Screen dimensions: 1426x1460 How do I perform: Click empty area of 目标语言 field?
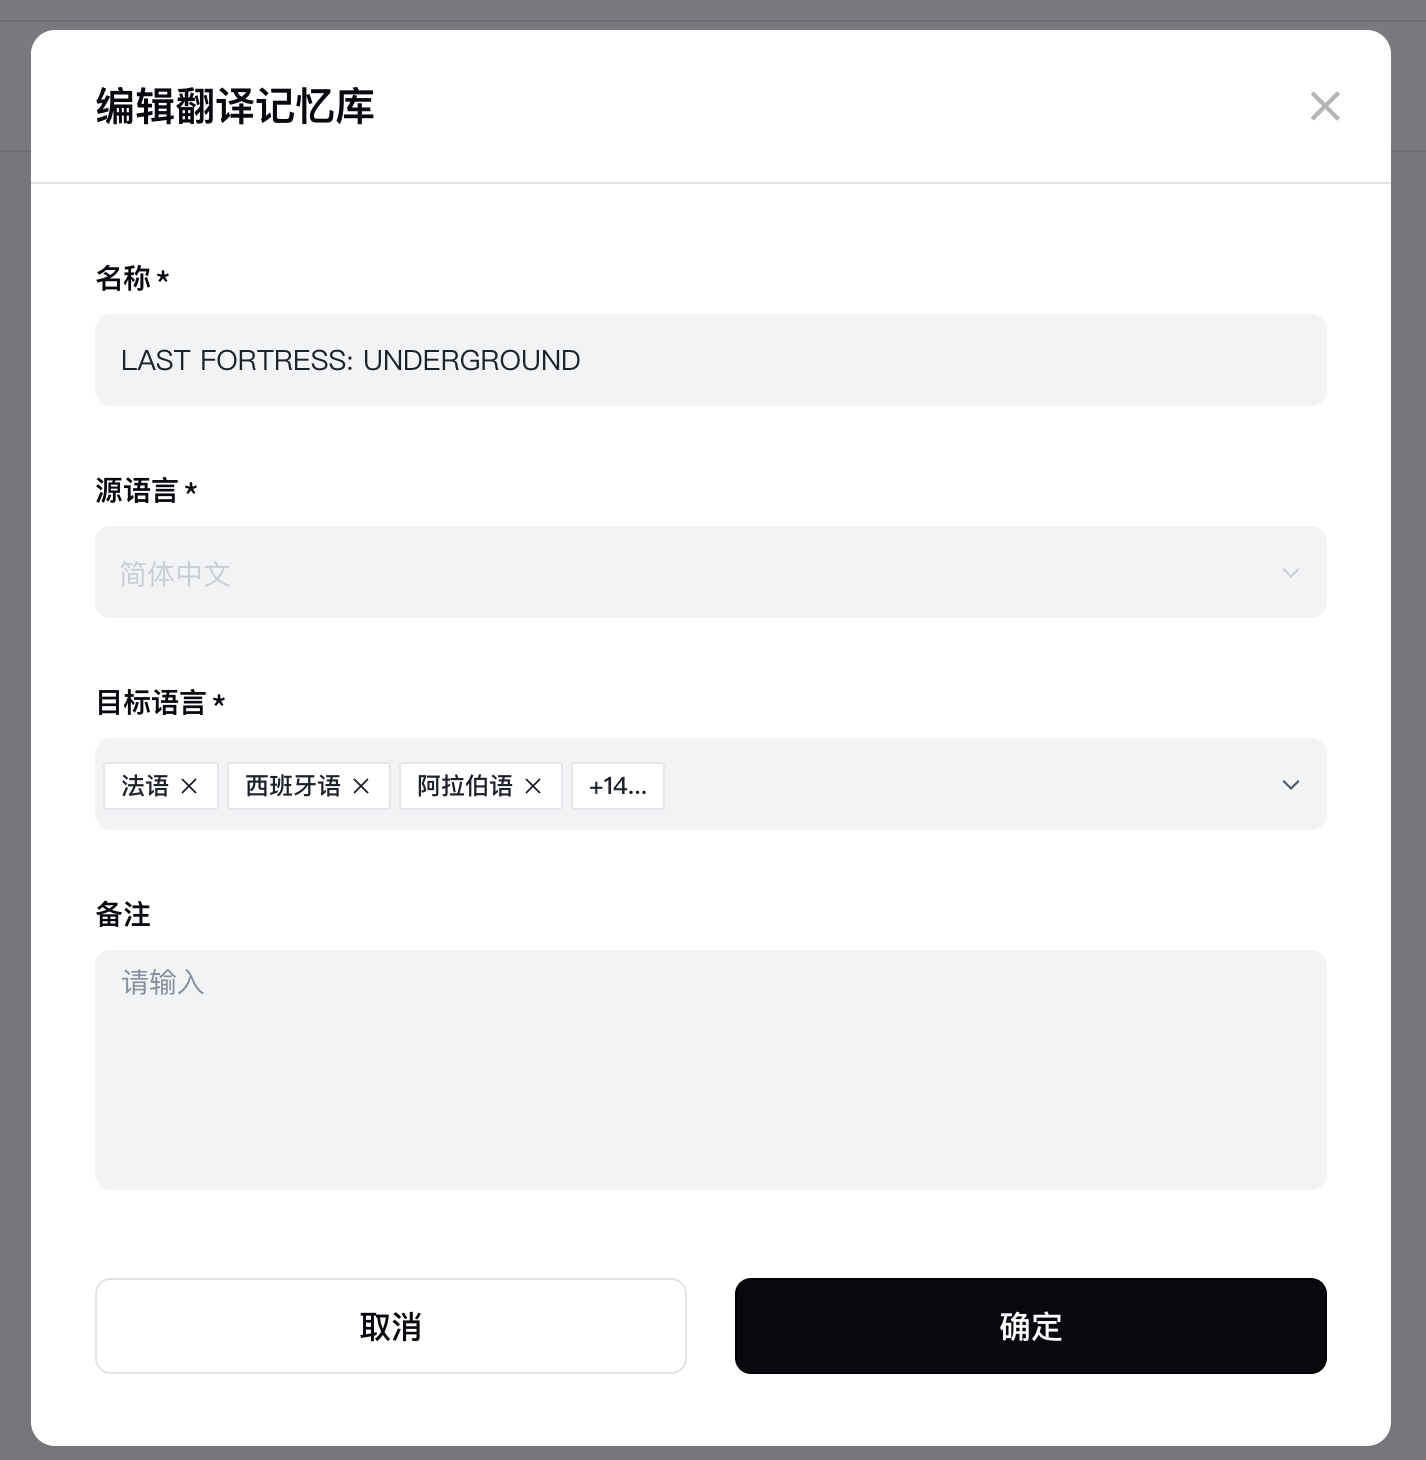[960, 785]
